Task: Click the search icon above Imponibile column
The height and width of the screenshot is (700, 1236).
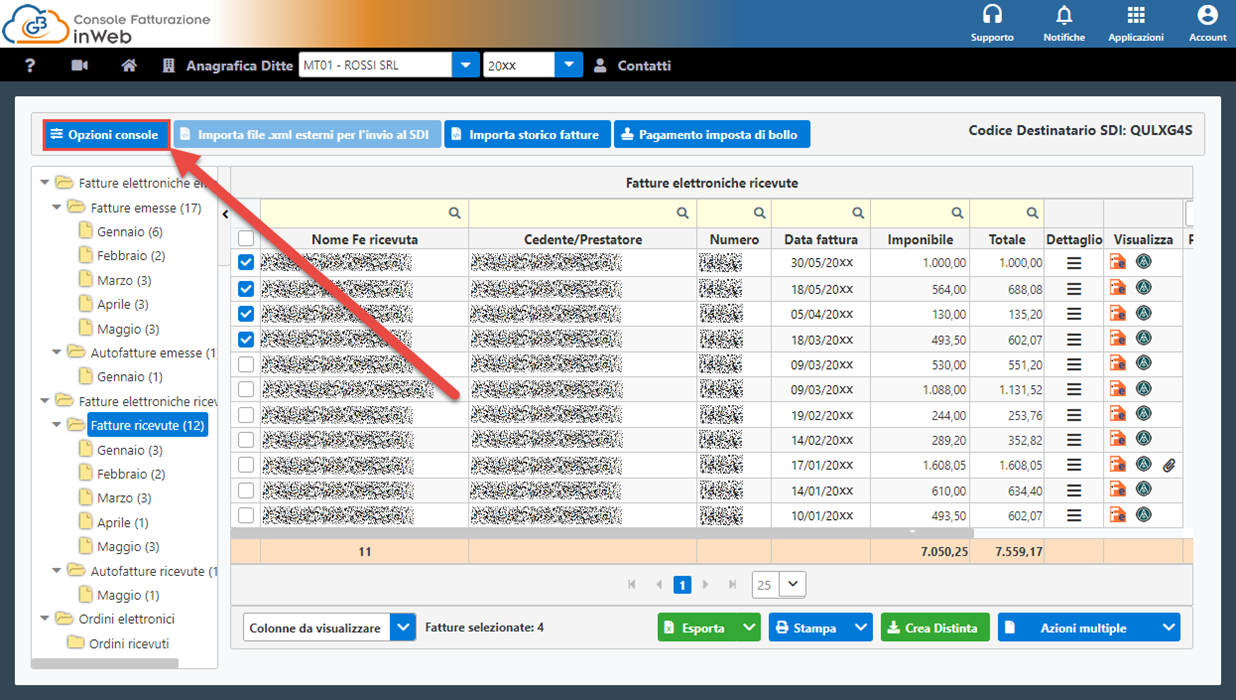Action: coord(957,213)
